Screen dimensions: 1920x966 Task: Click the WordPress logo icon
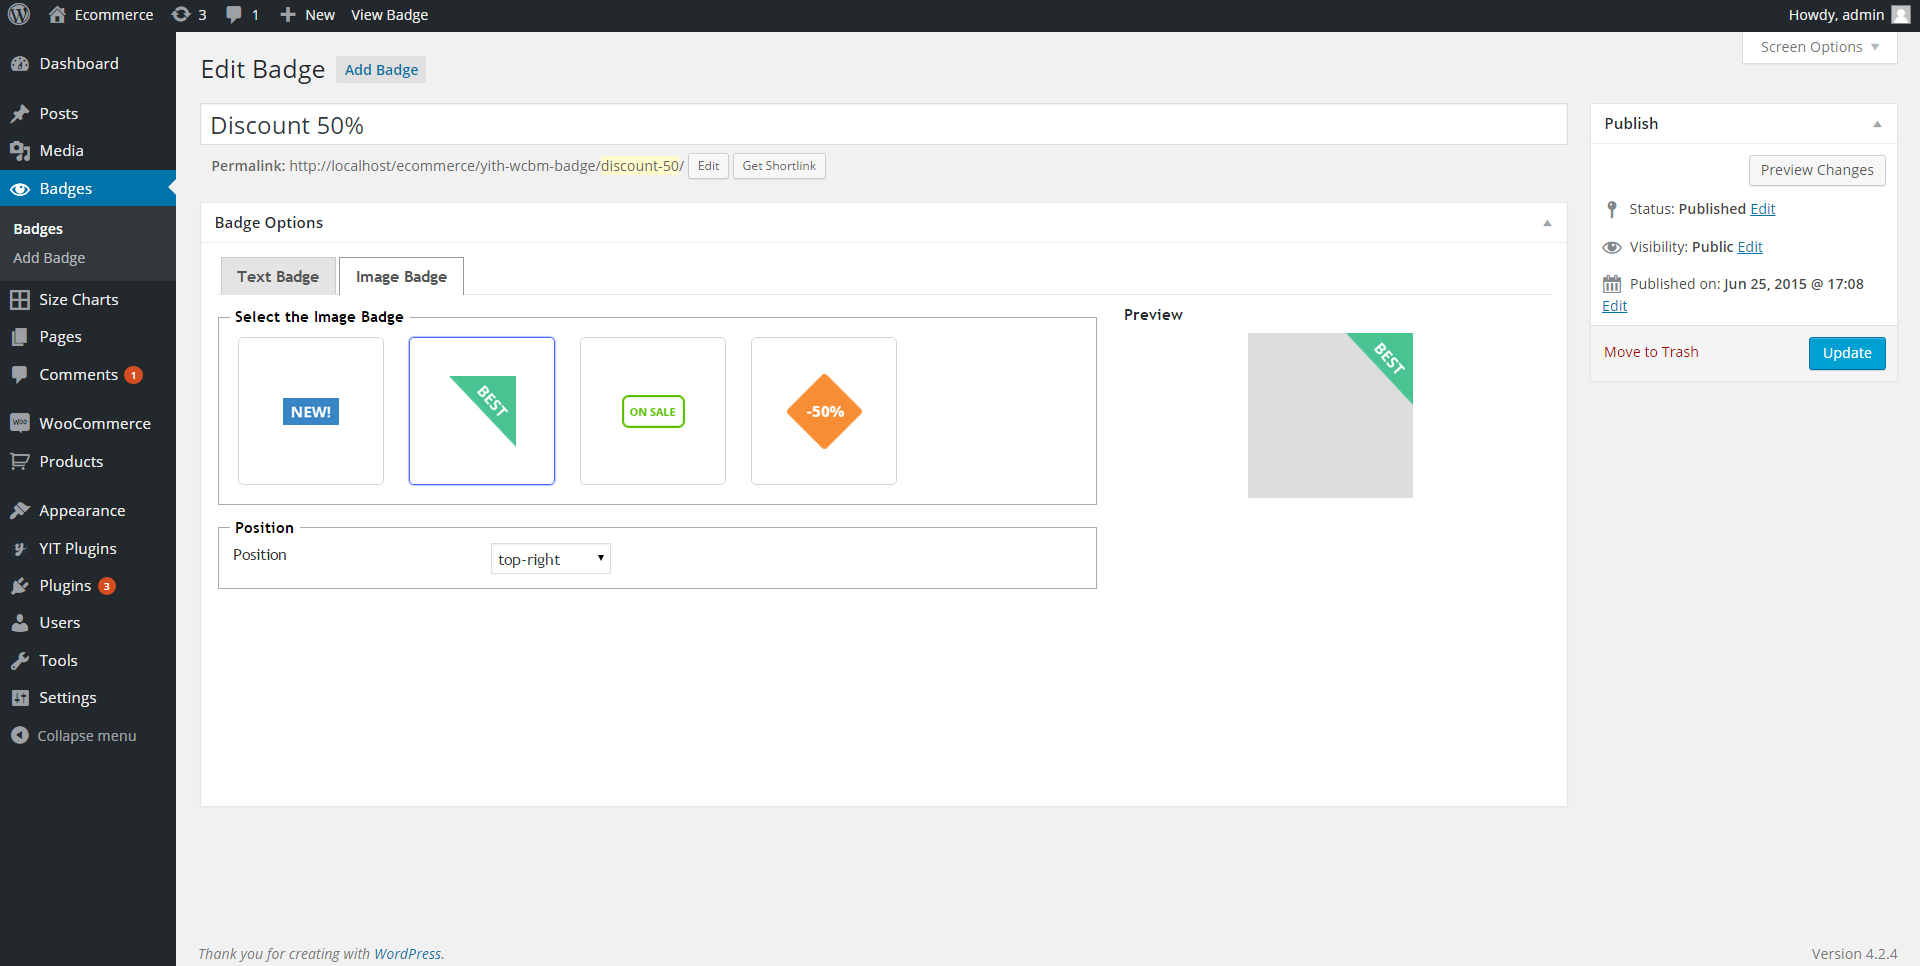19,15
